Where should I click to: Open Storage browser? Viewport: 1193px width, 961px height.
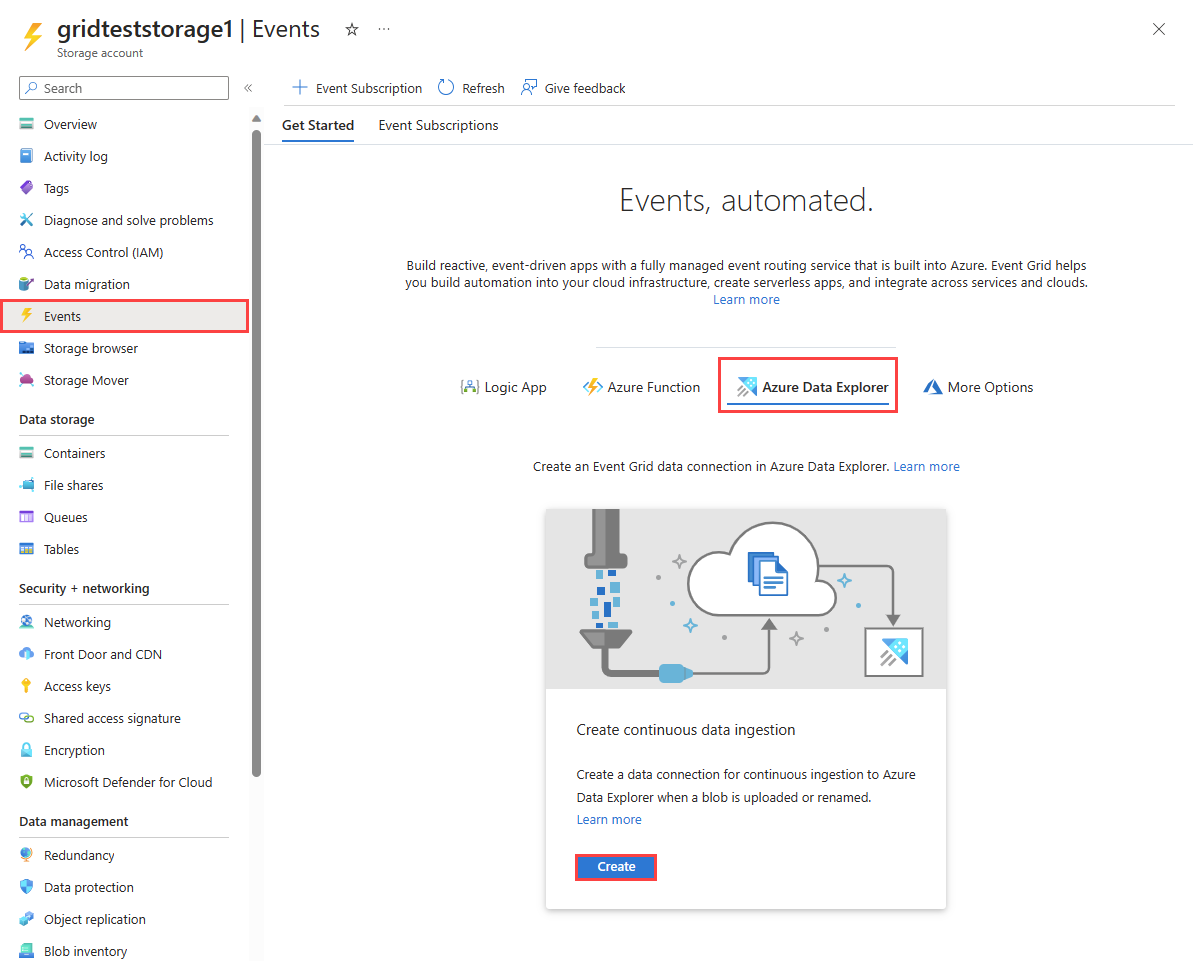[x=91, y=348]
